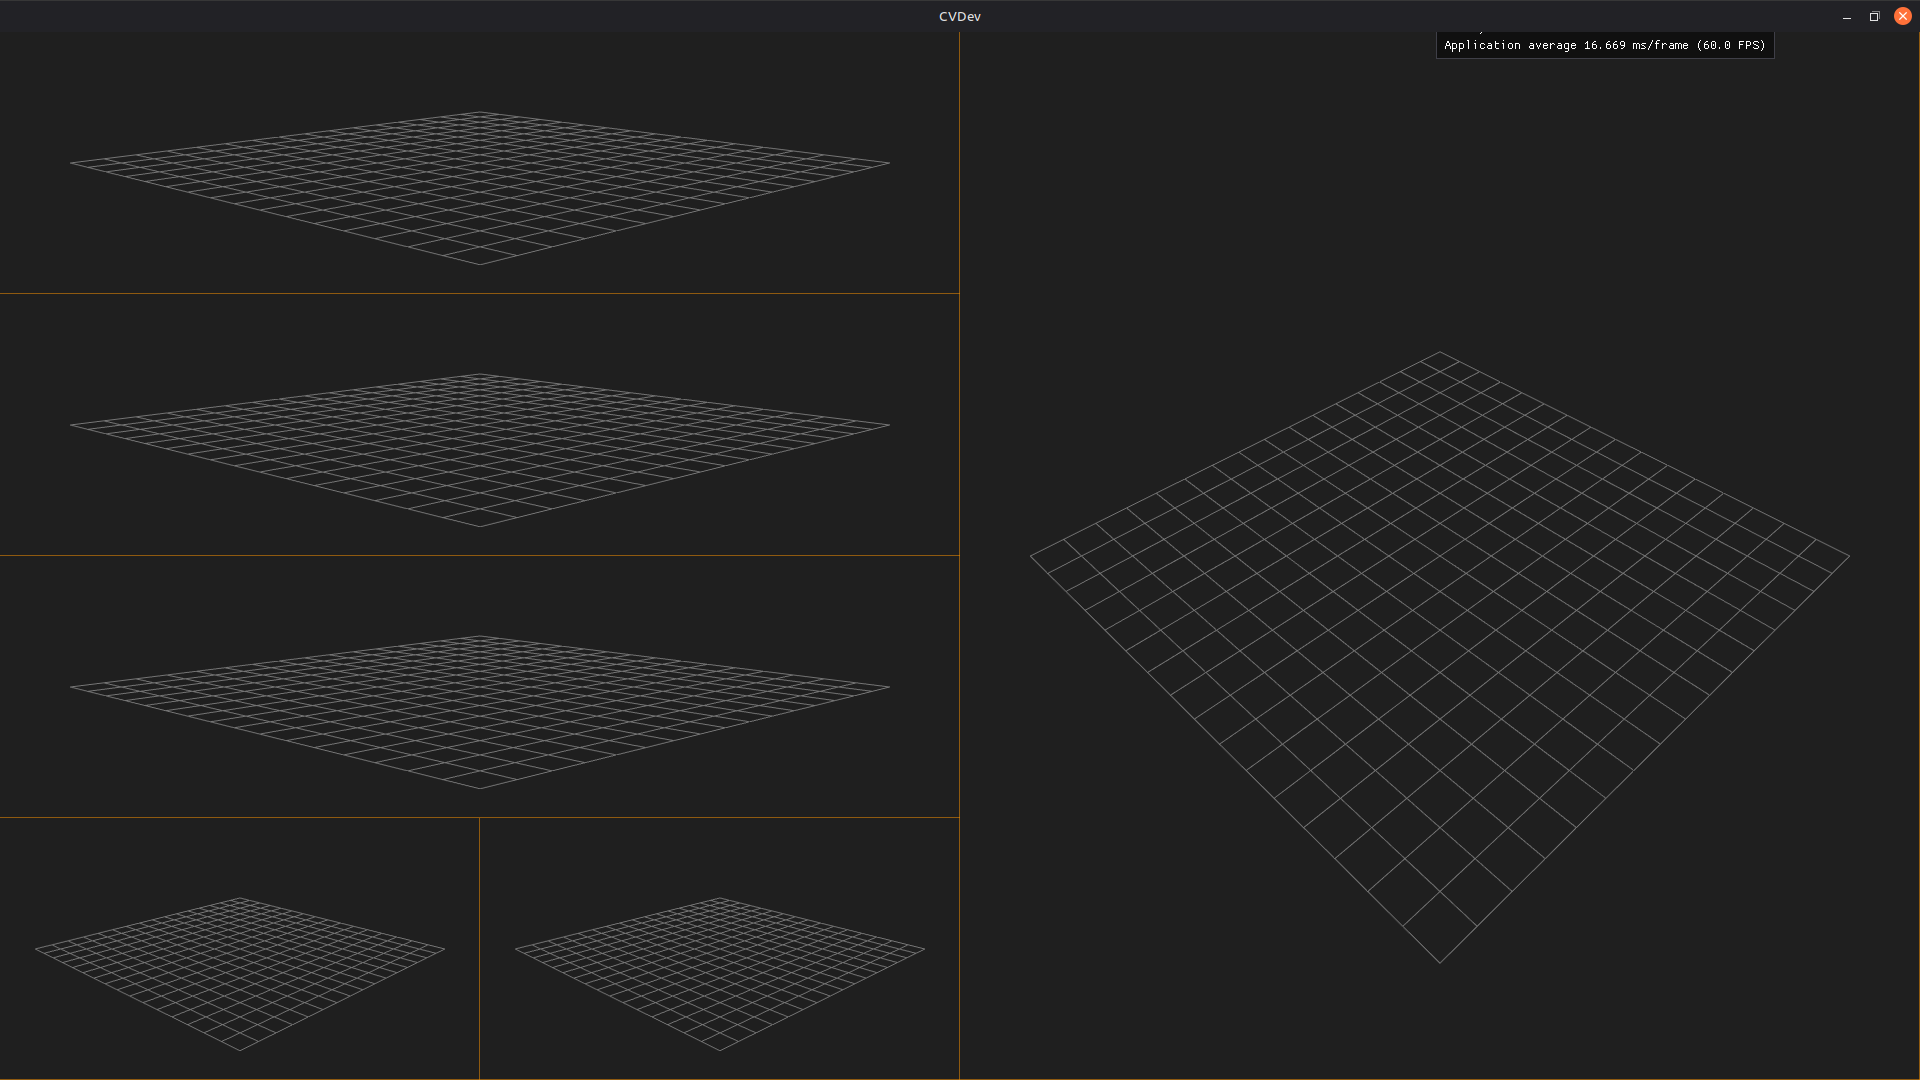This screenshot has width=1920, height=1080.
Task: Click the right corner of large grid
Action: click(x=1849, y=556)
